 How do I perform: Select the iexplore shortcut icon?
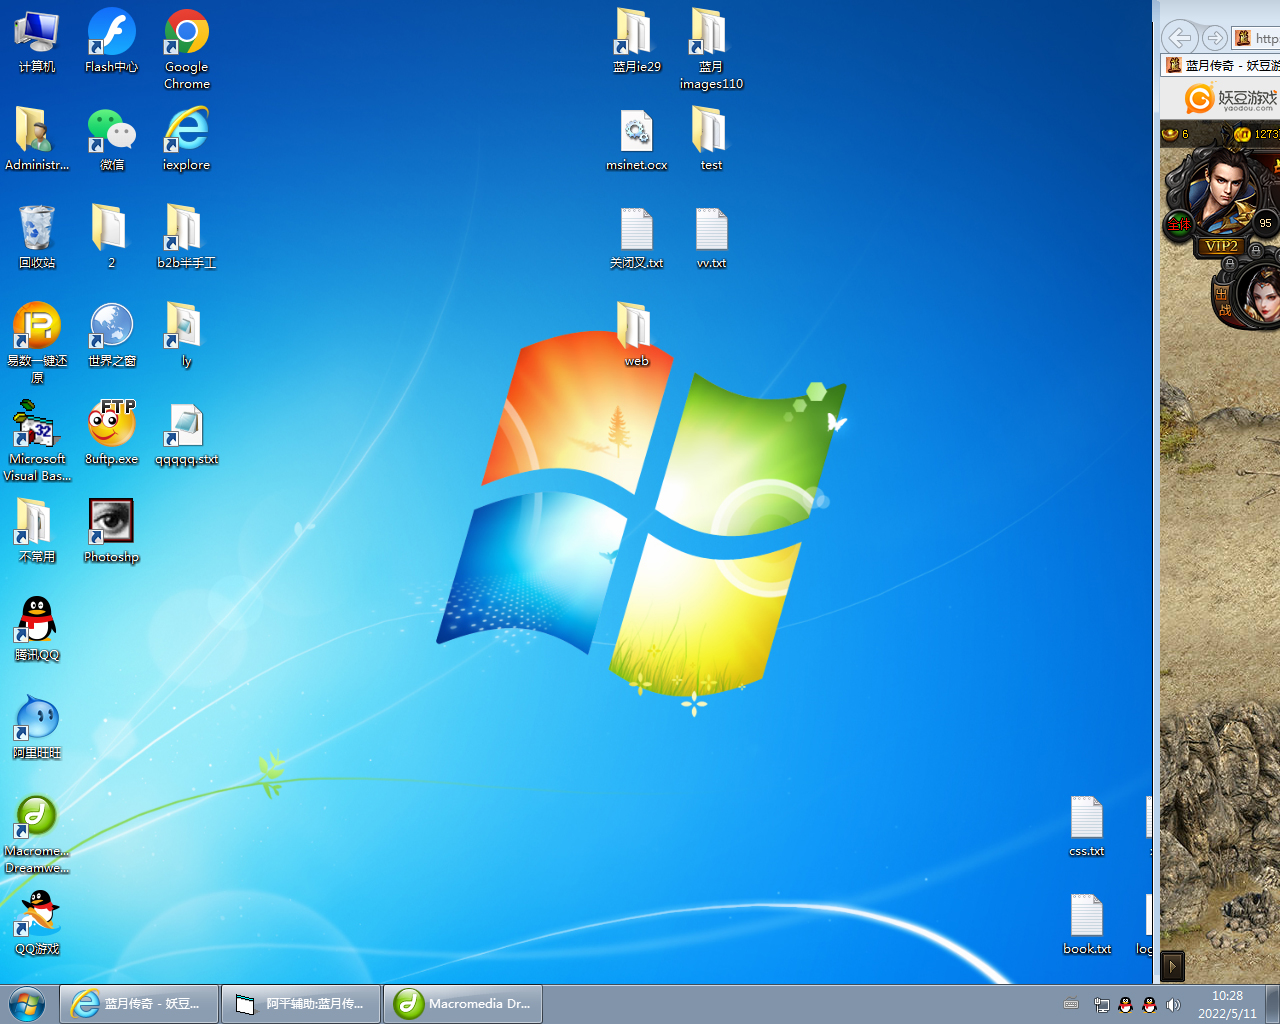187,139
